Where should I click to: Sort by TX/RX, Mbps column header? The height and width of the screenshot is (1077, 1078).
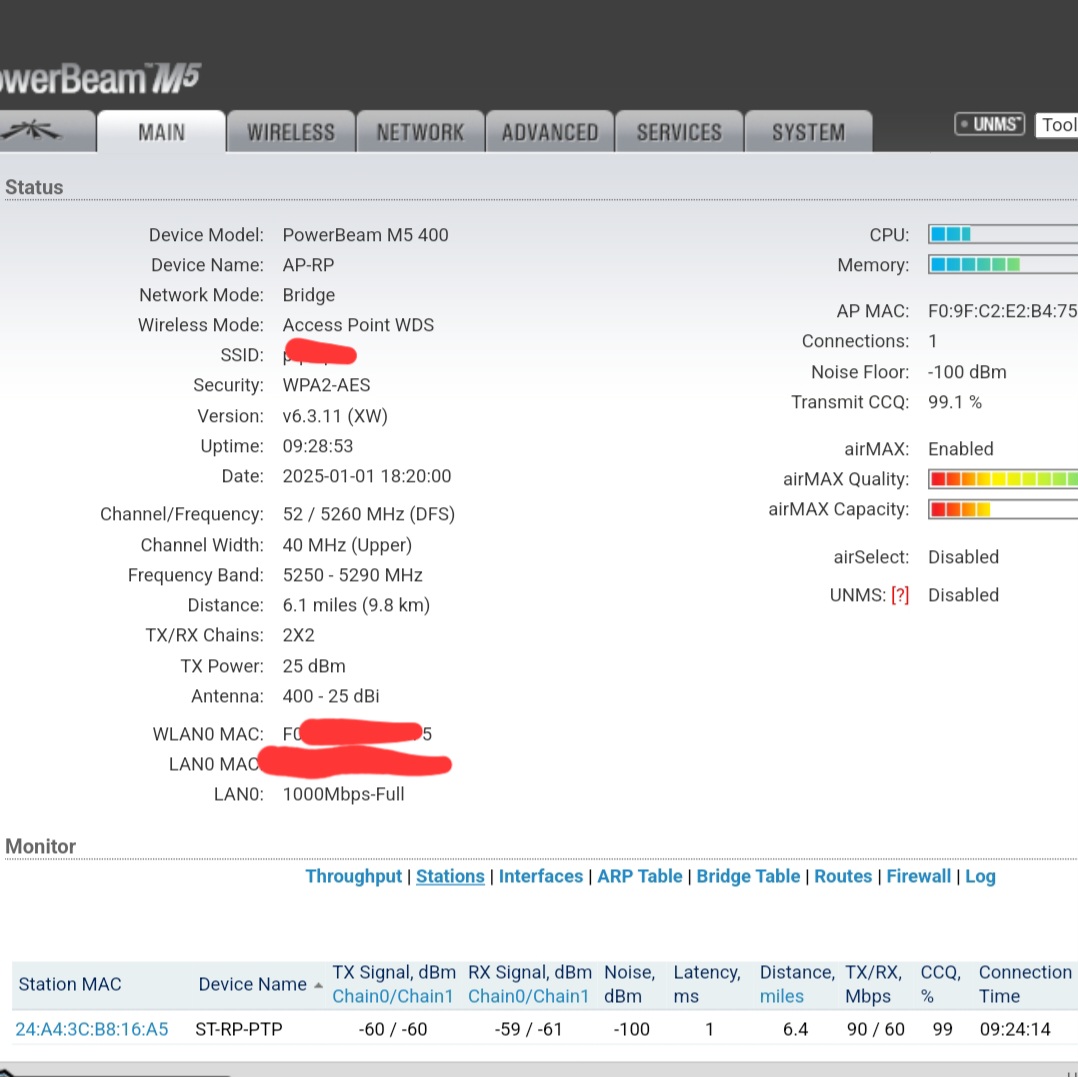[x=873, y=984]
